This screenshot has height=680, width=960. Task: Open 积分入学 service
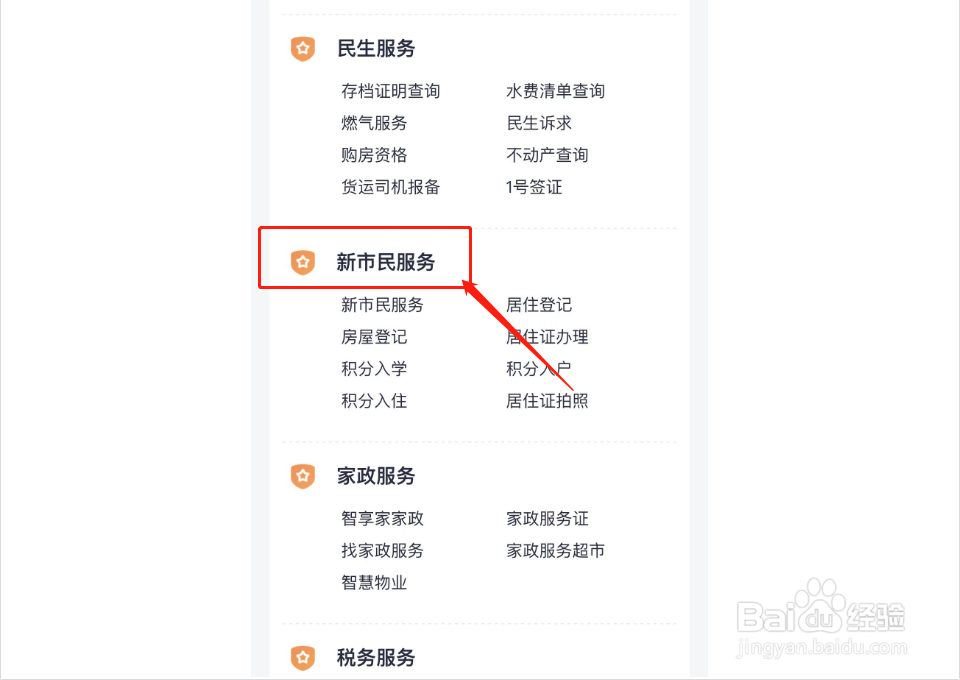coord(374,369)
